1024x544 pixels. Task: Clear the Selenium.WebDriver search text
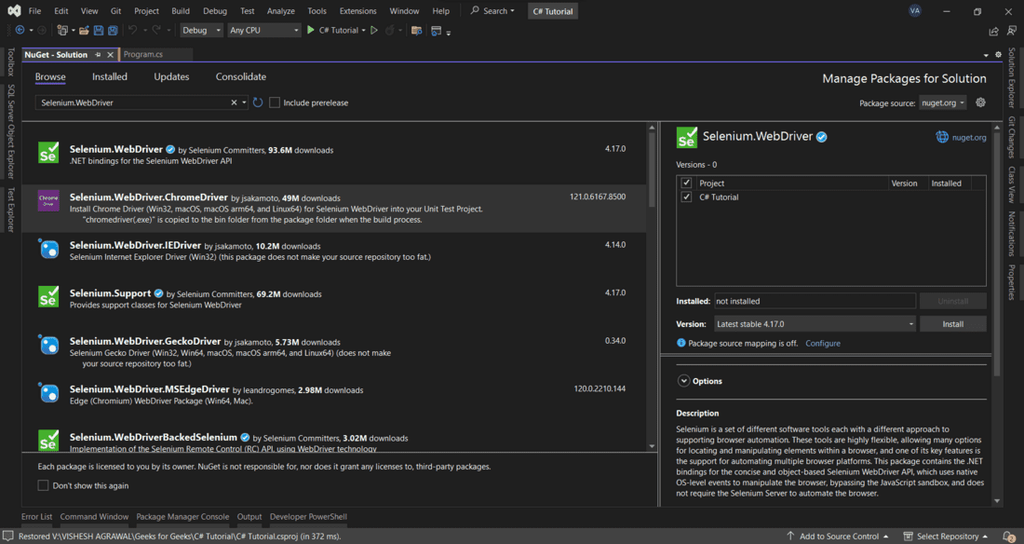(x=234, y=103)
